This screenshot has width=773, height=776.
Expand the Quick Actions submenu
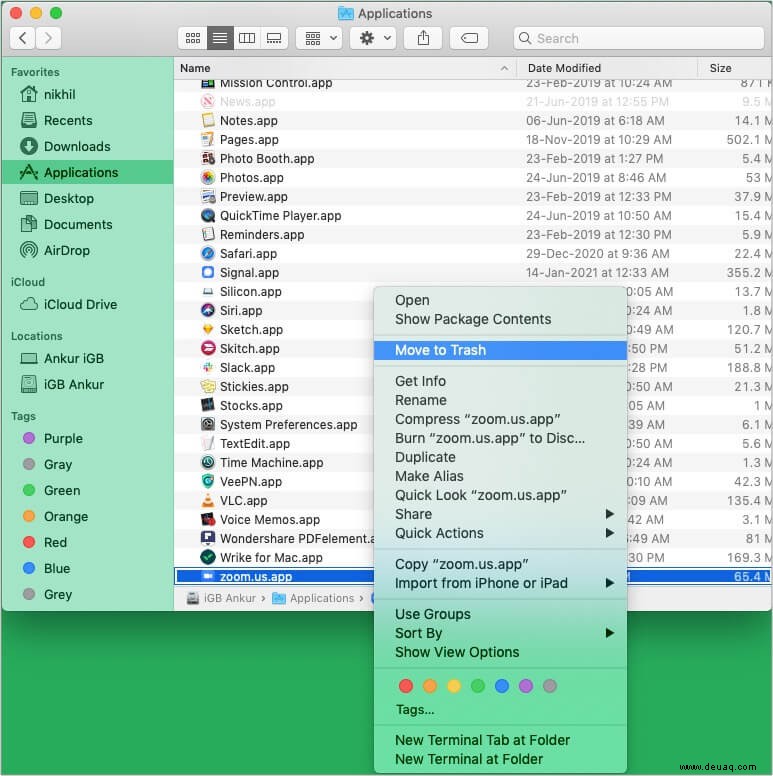[x=500, y=534]
